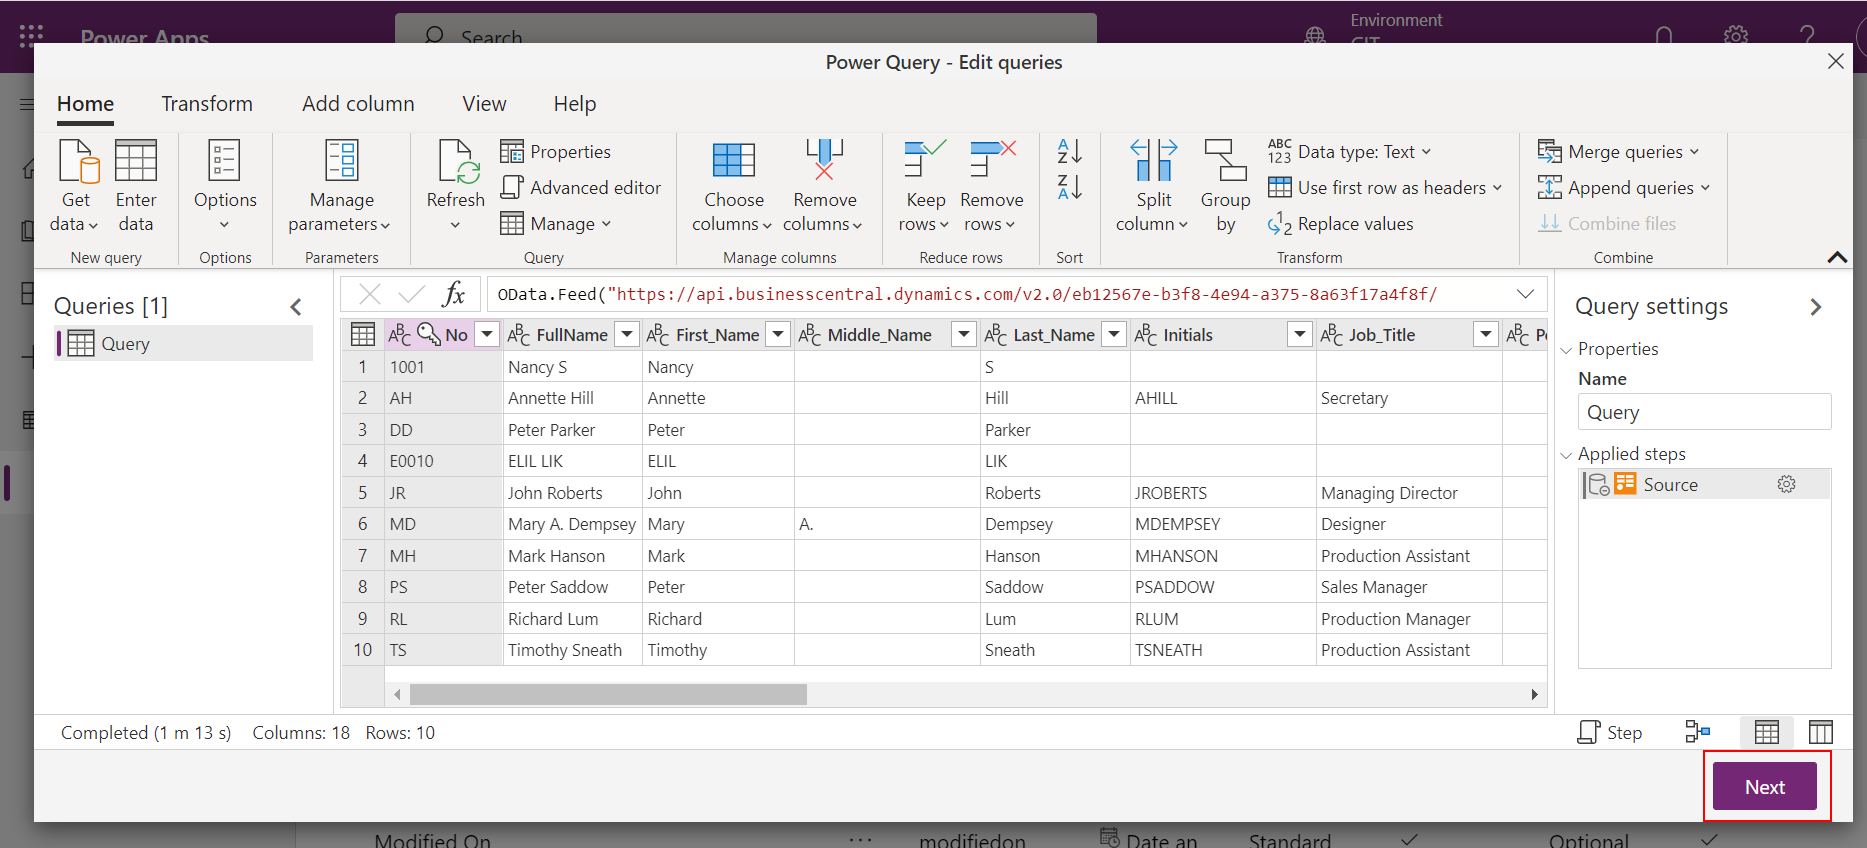Collapse the Applied steps section
Viewport: 1867px width, 848px height.
point(1566,455)
